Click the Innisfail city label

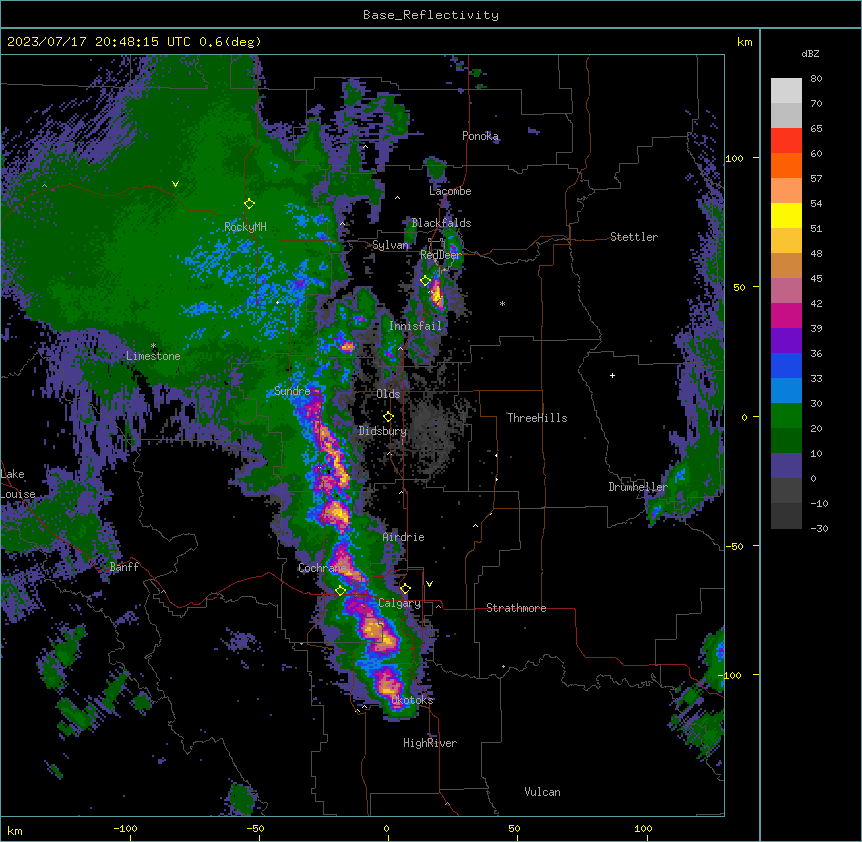415,326
